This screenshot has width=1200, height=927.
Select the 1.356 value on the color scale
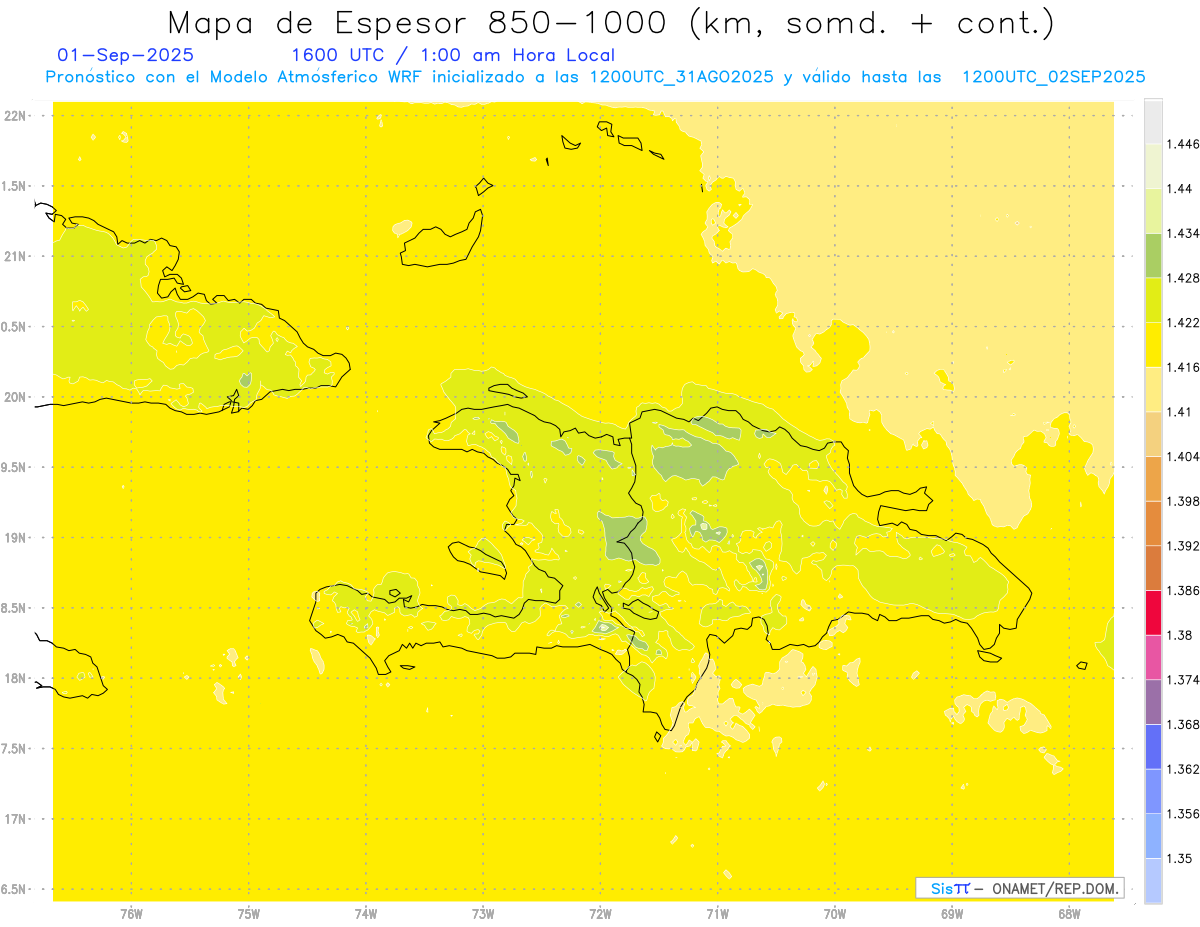[x=1182, y=813]
